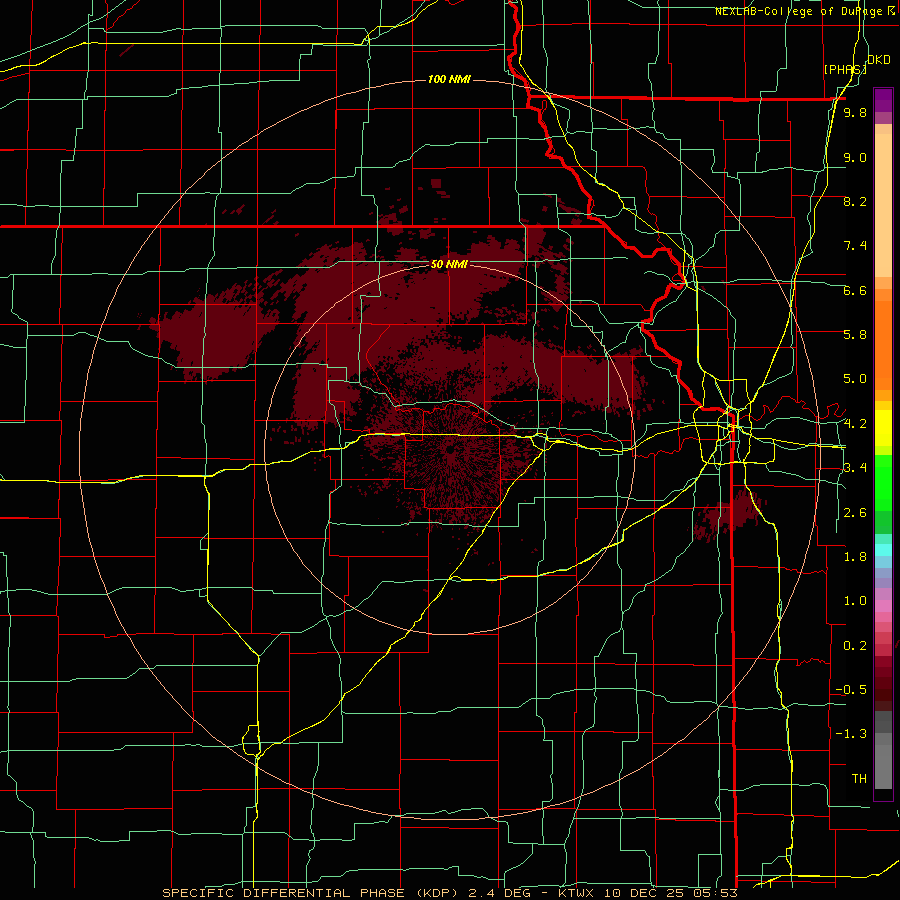Pick the gray segment at the bottom of the color bar
This screenshot has width=900, height=900.
883,766
